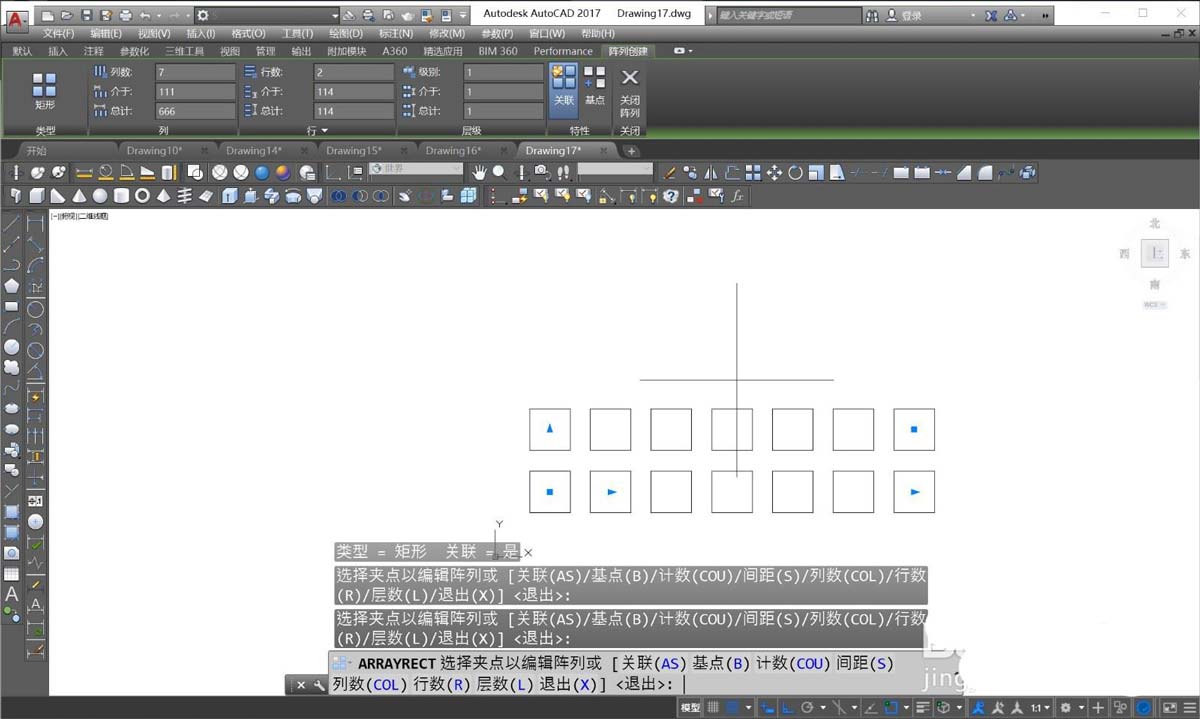The image size is (1200, 719).
Task: Select the Multiline Text A tool
Action: (12, 595)
